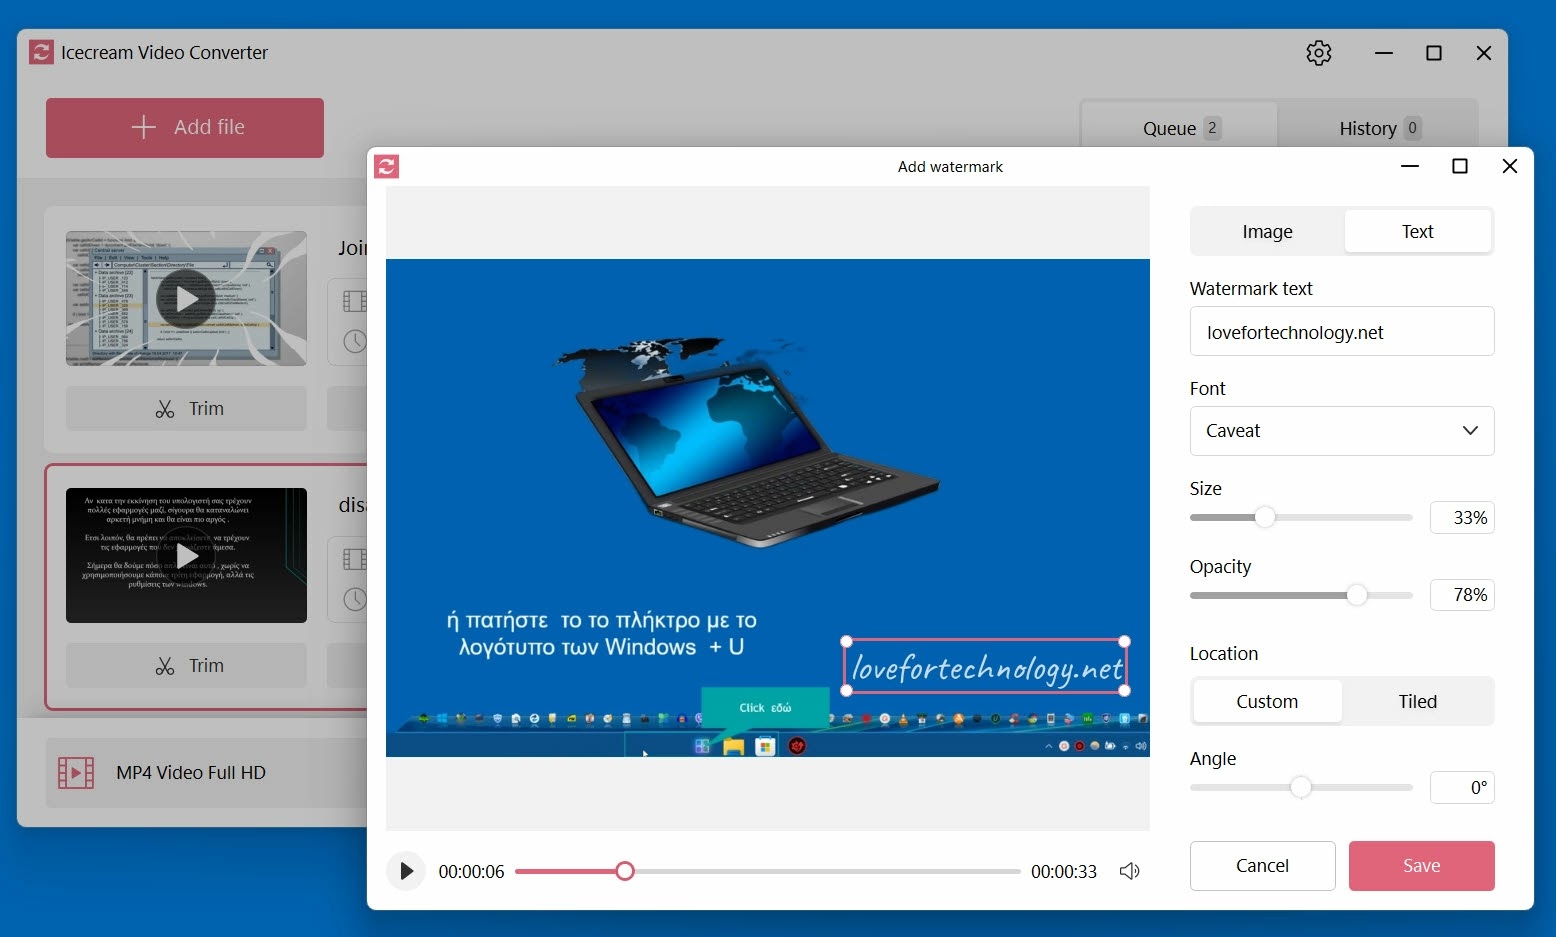Screen dimensions: 1556x937
Task: Select the Image watermark tab
Action: coord(1267,232)
